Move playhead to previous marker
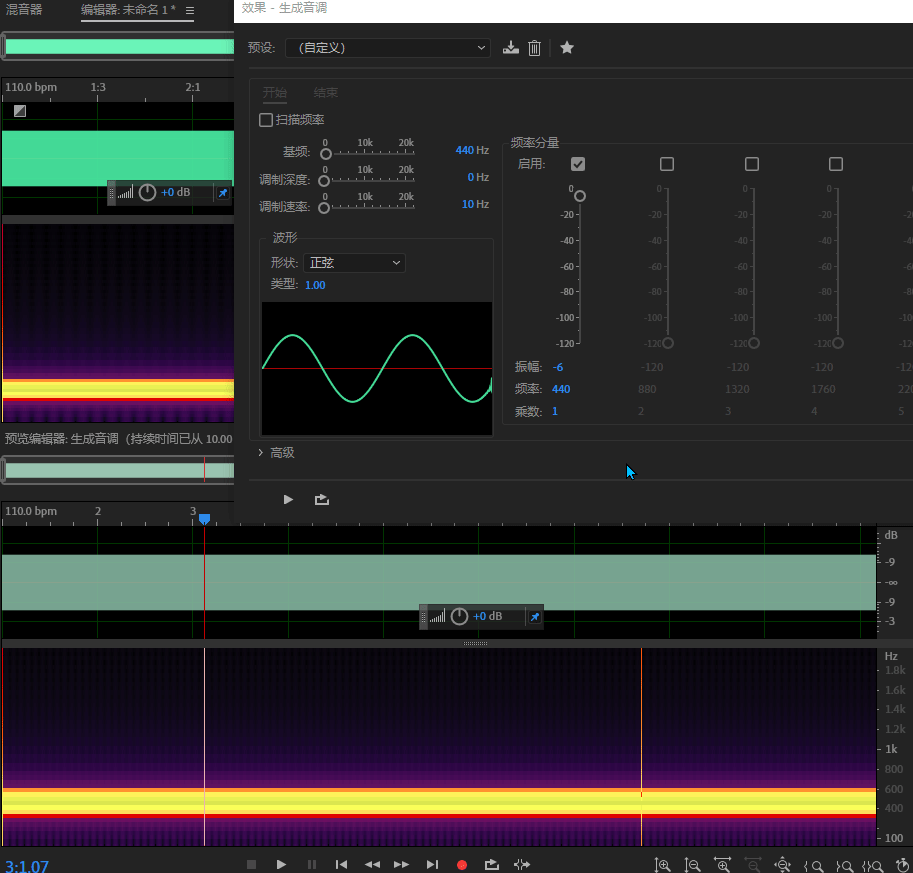The width and height of the screenshot is (913, 873). click(x=342, y=864)
